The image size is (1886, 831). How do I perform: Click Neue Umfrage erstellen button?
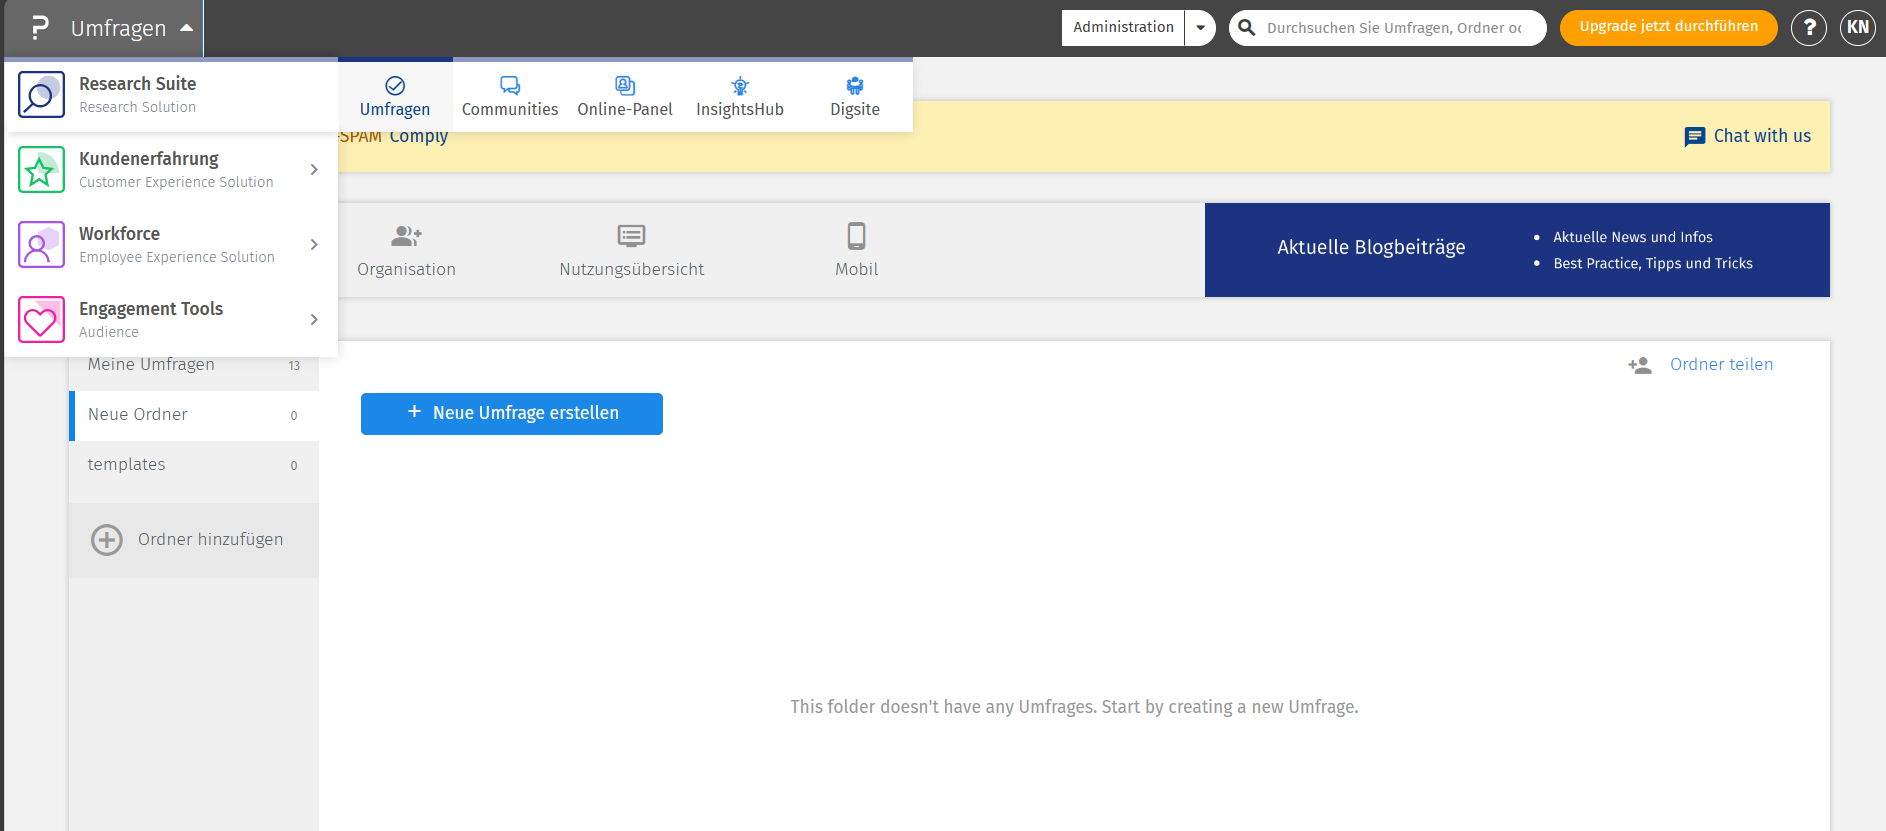pos(512,414)
